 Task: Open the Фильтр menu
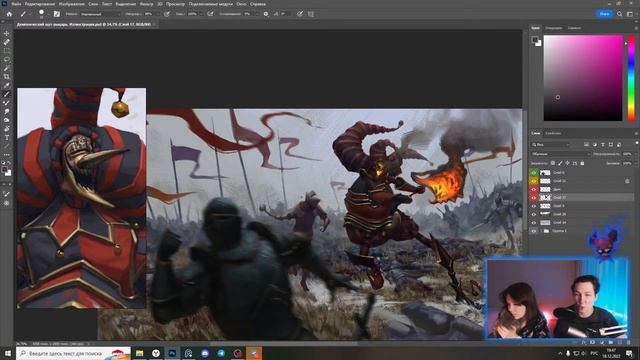(x=147, y=4)
